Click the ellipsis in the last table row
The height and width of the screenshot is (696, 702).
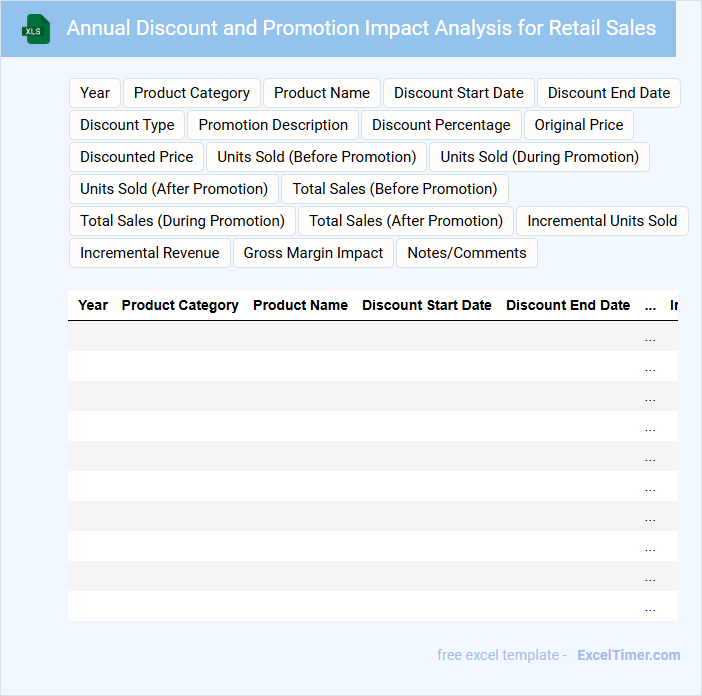pyautogui.click(x=650, y=607)
